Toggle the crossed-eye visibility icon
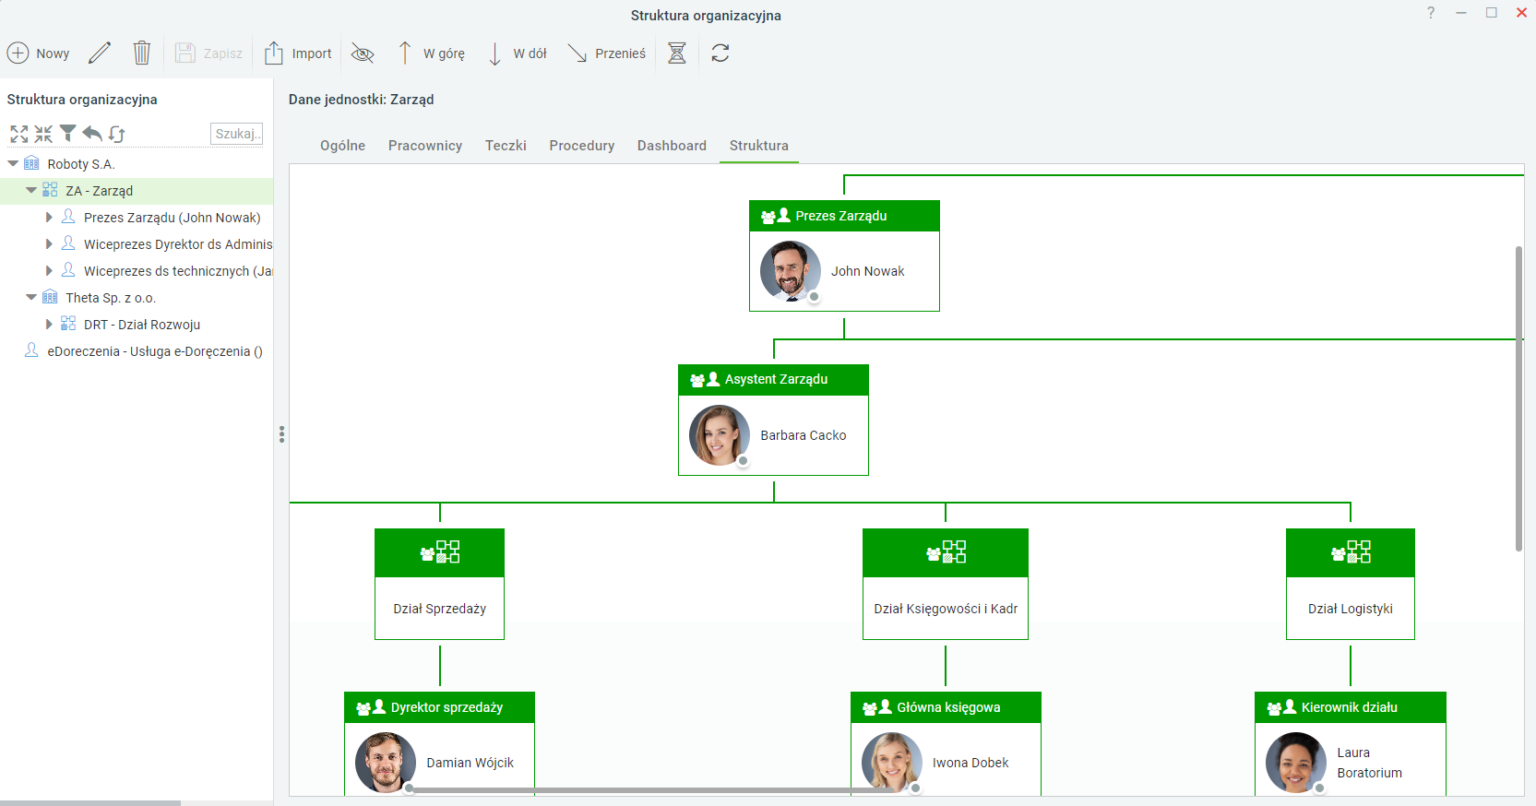The width and height of the screenshot is (1536, 806). (x=363, y=54)
